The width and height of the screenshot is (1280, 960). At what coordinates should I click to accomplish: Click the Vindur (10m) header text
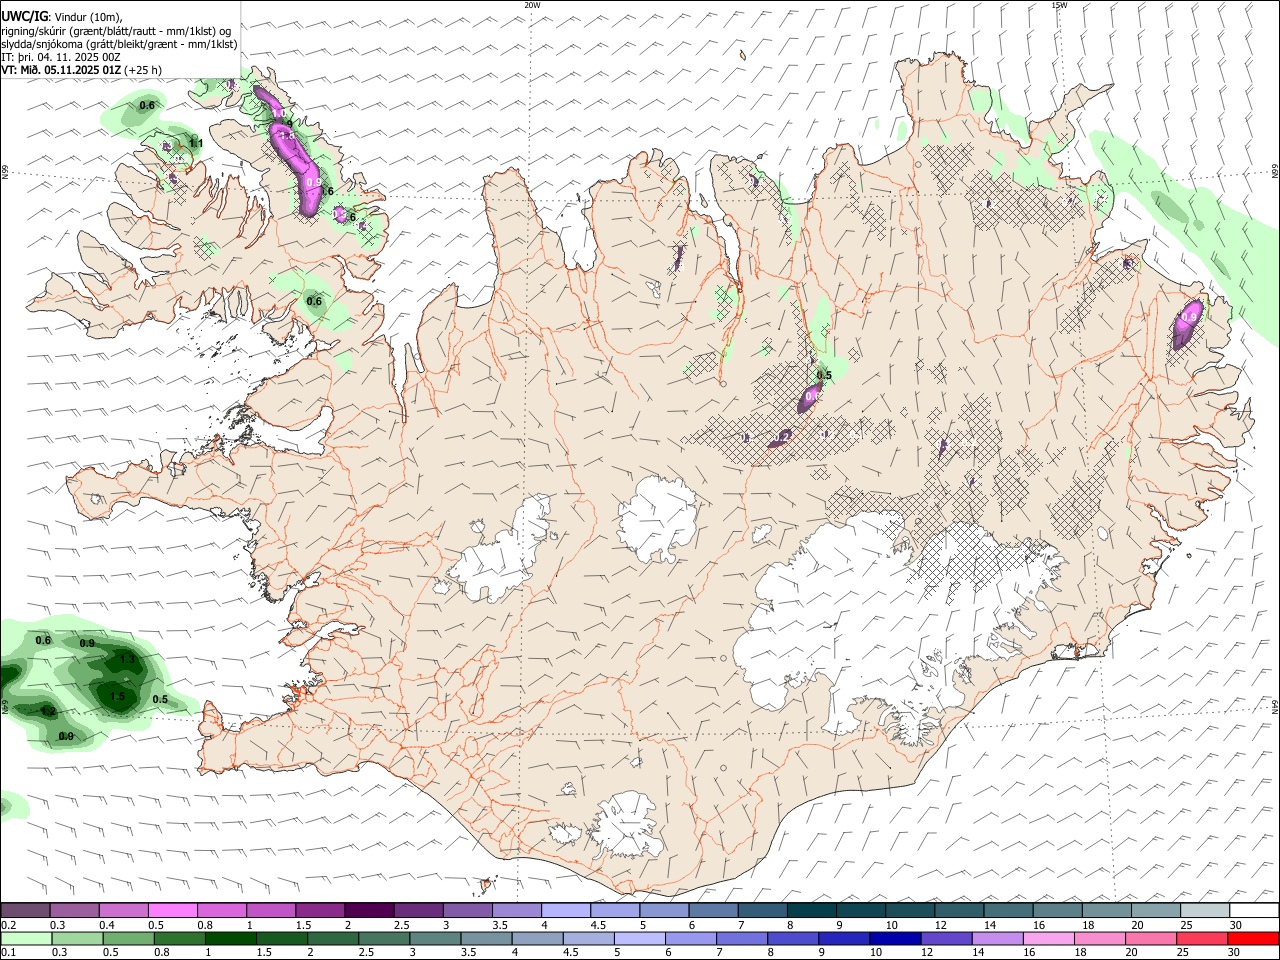(88, 17)
